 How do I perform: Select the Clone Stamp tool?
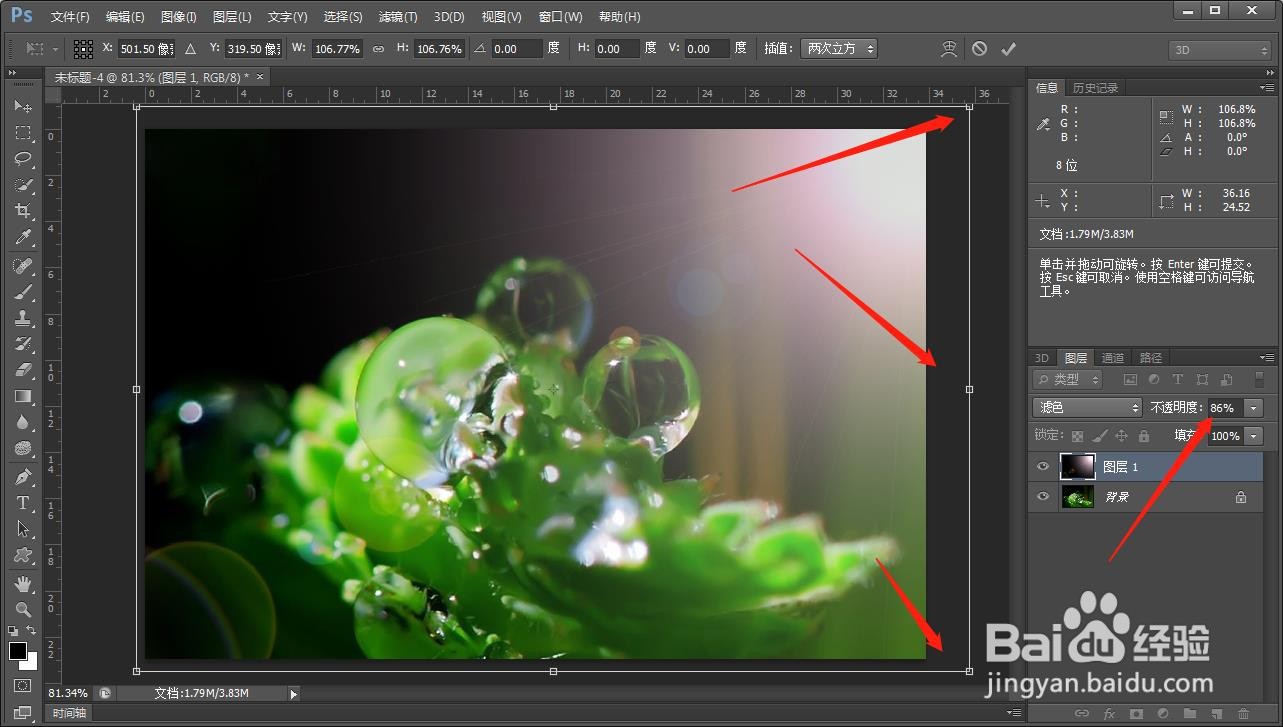click(23, 318)
